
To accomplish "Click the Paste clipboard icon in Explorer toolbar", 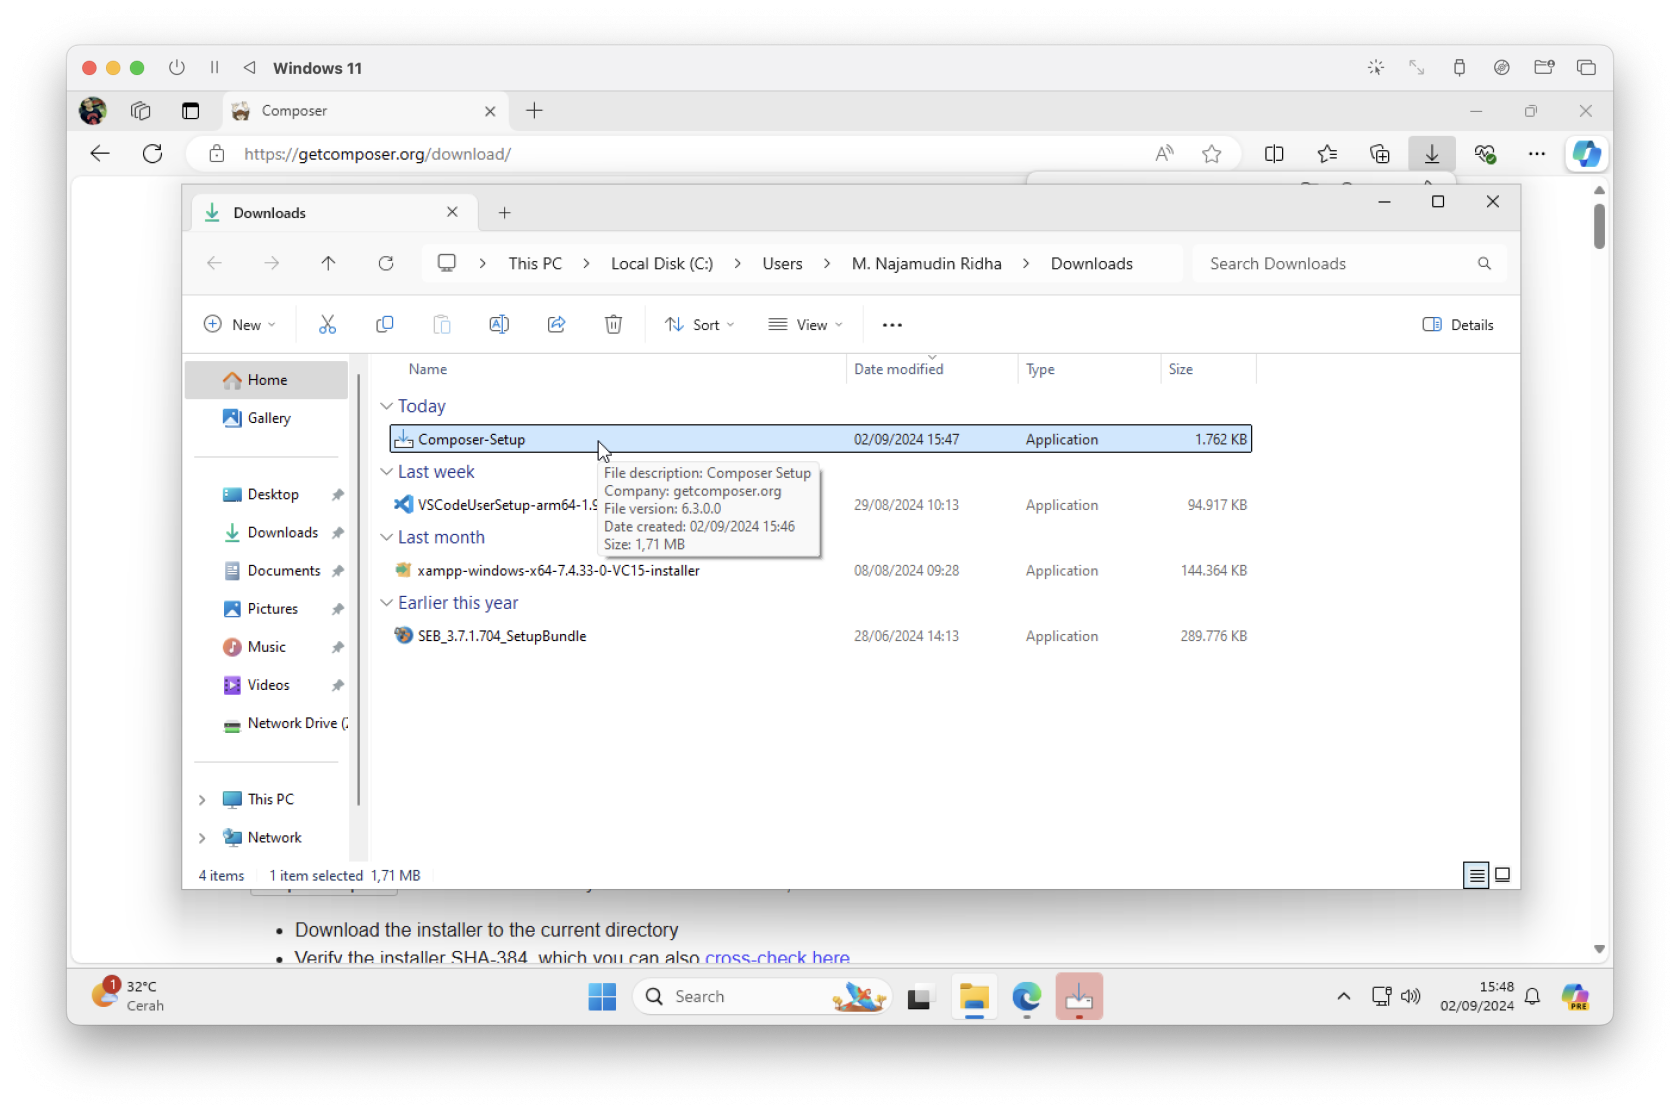I will click(x=442, y=324).
